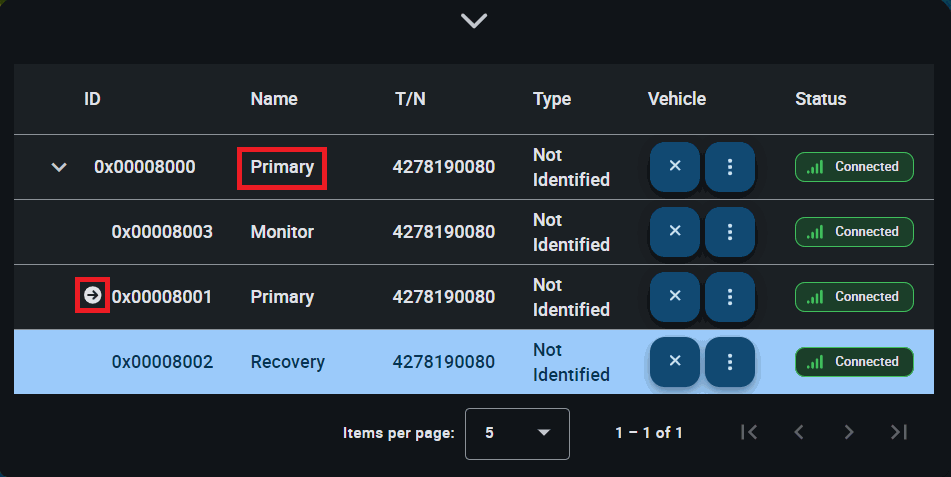Go to the next page

click(x=848, y=432)
